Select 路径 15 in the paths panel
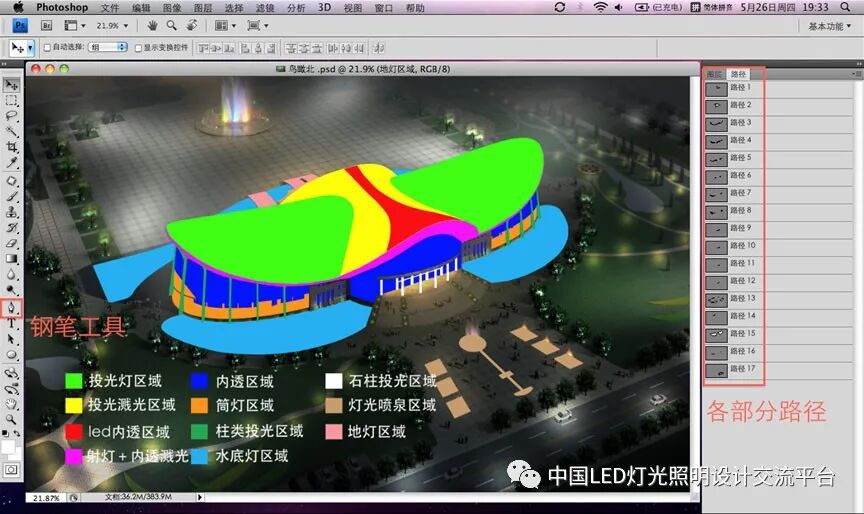The height and width of the screenshot is (514, 864). click(779, 334)
